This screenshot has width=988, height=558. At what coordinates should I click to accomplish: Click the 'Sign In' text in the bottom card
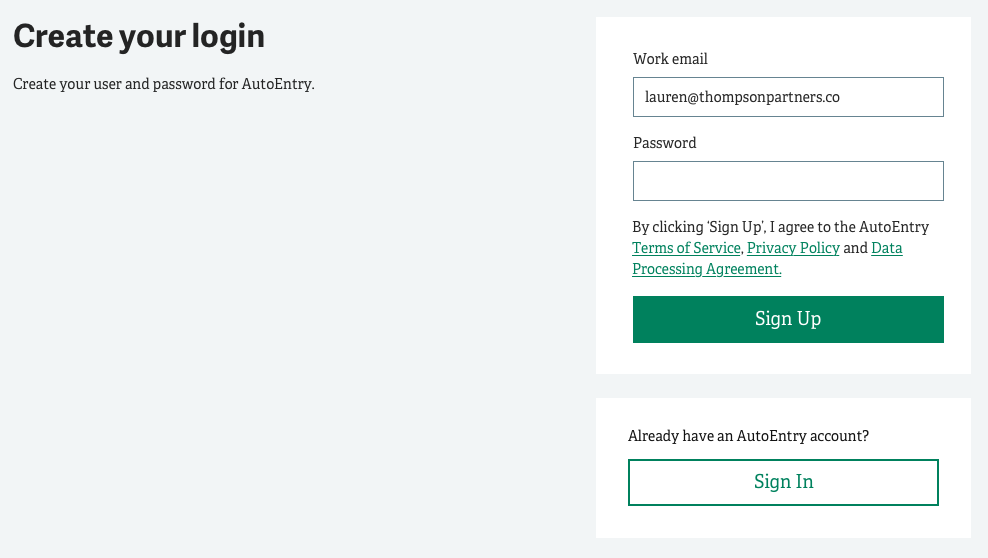(x=783, y=482)
